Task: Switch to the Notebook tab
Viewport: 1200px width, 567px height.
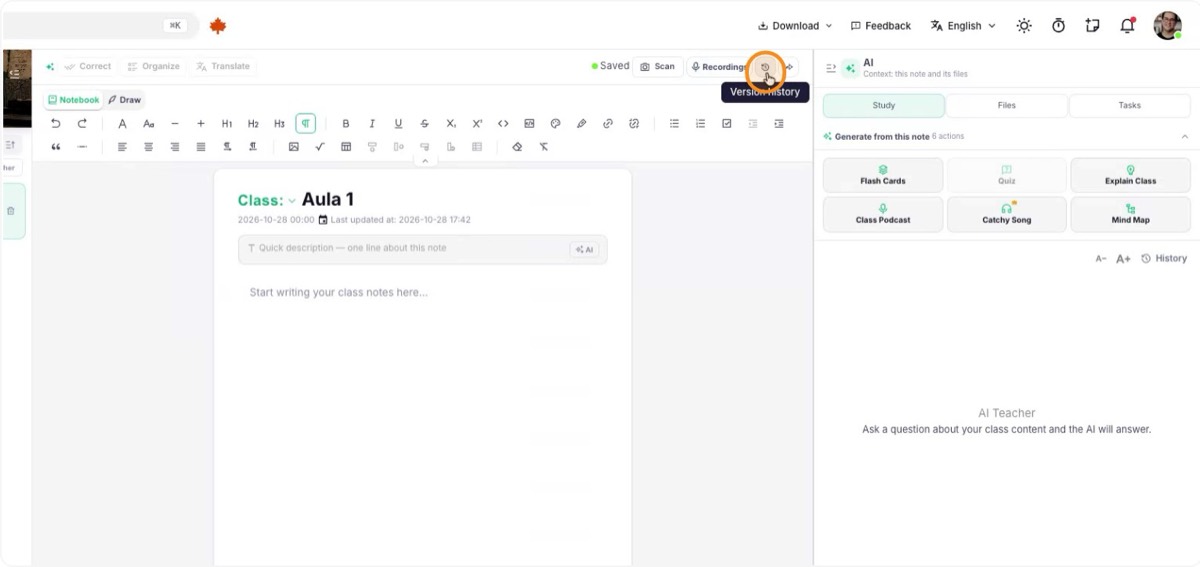Action: (x=74, y=100)
